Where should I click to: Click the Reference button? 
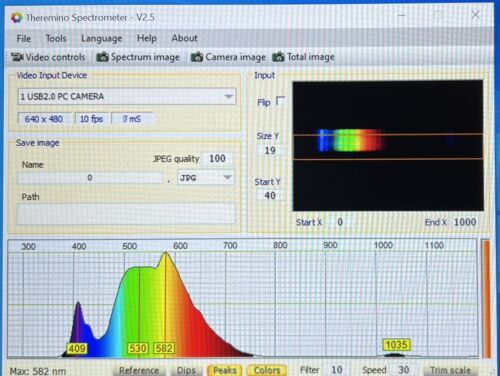[139, 370]
